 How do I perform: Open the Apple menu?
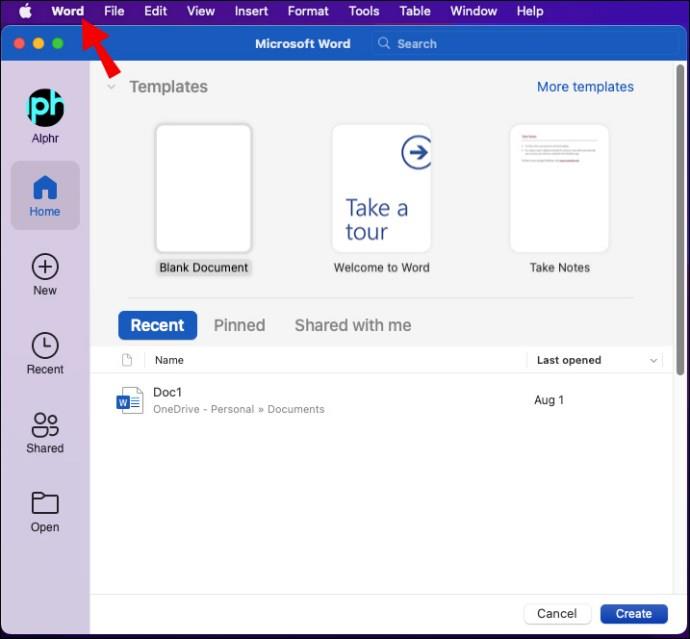point(26,11)
